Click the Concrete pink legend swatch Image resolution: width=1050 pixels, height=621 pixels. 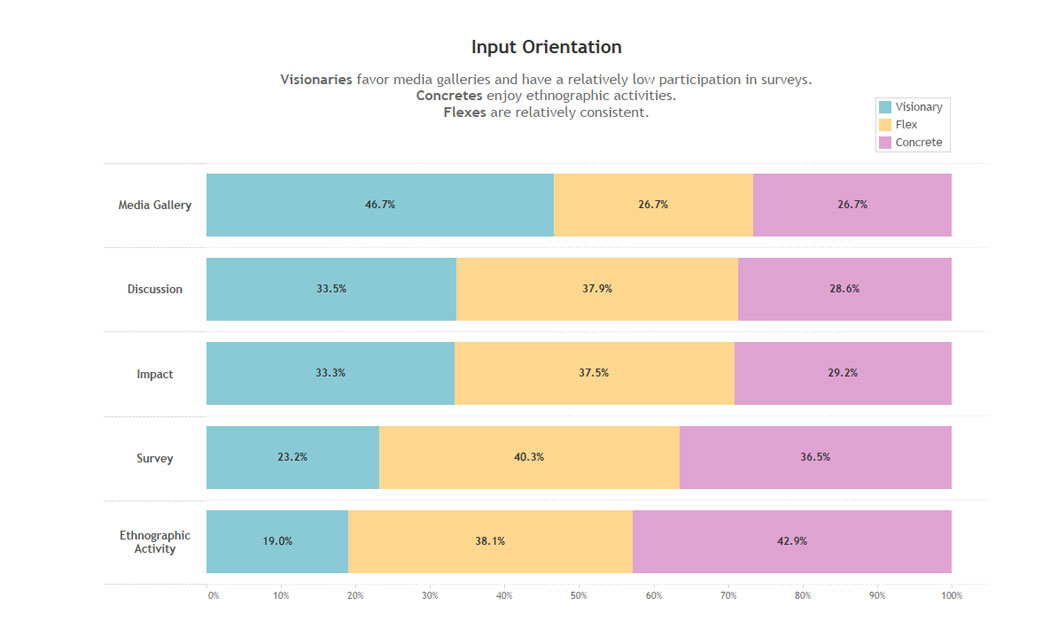884,143
